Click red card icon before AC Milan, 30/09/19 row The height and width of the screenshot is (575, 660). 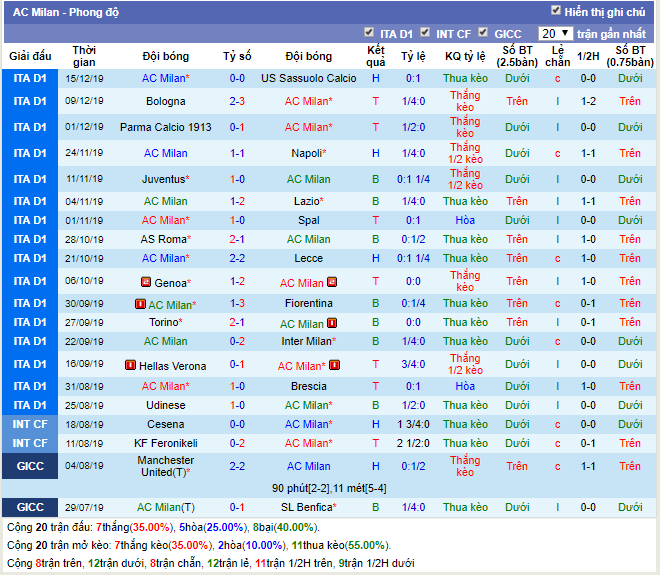tap(140, 304)
